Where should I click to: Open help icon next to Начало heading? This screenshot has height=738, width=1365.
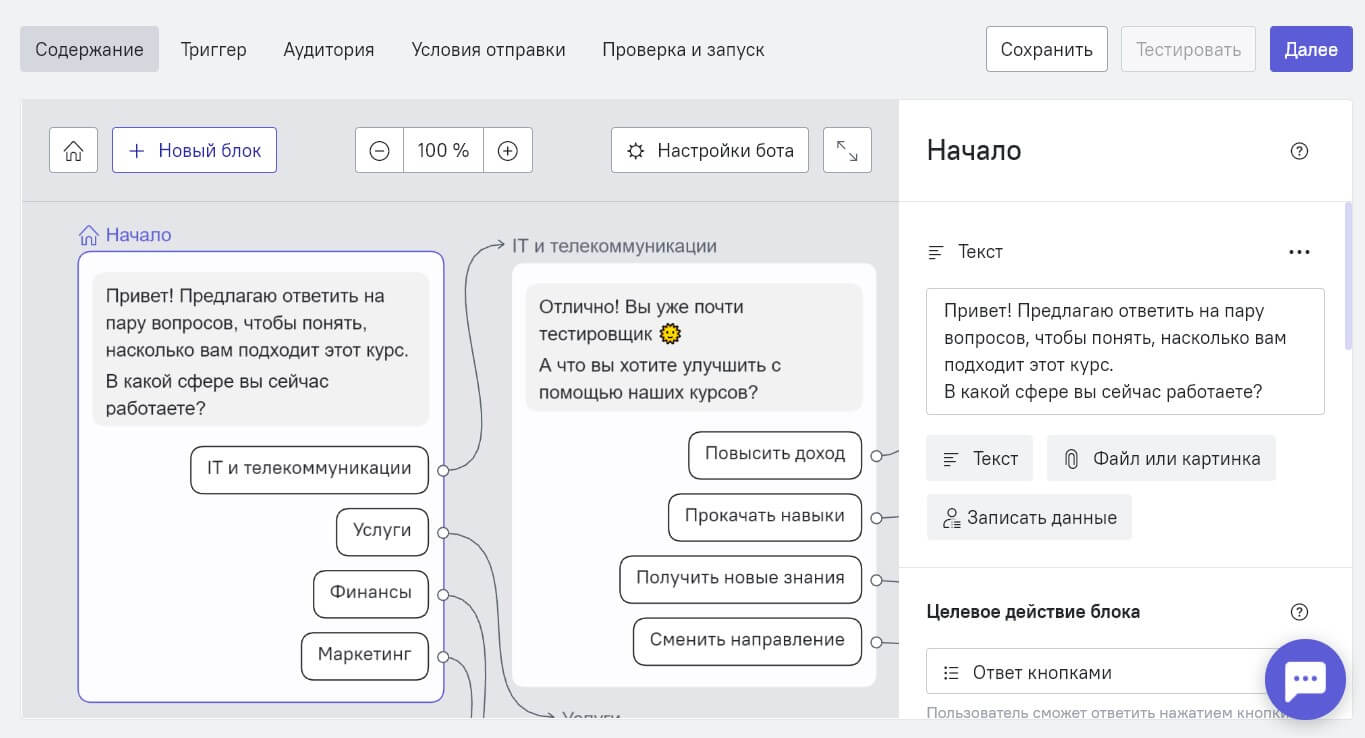point(1299,151)
